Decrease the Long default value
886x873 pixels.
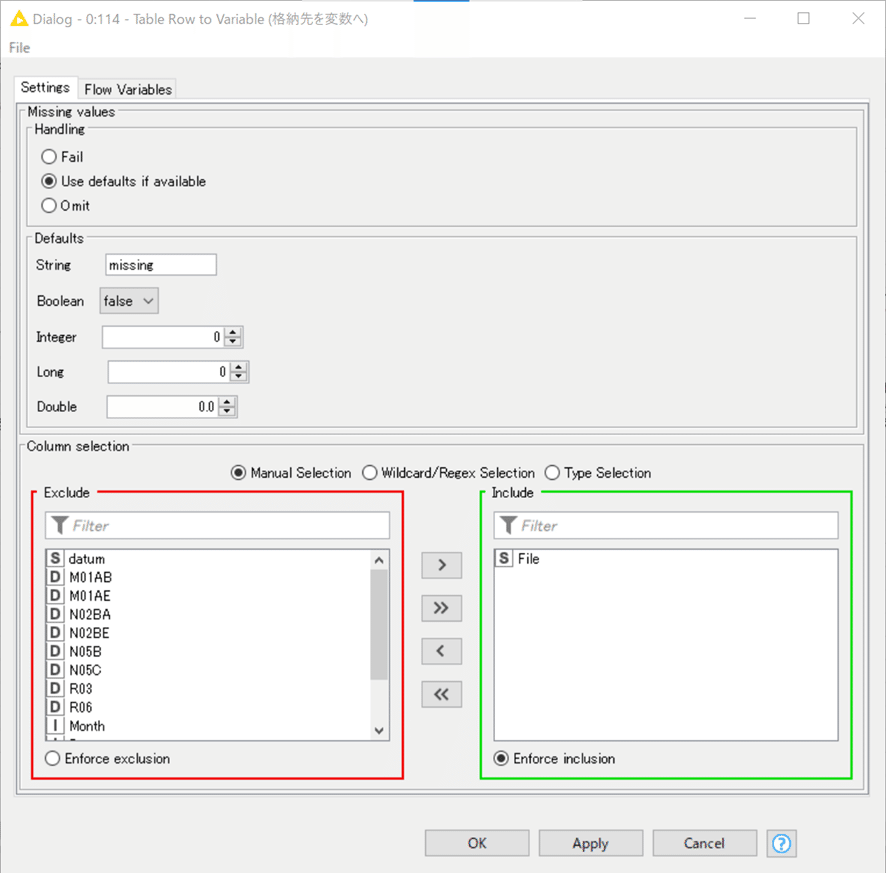239,377
